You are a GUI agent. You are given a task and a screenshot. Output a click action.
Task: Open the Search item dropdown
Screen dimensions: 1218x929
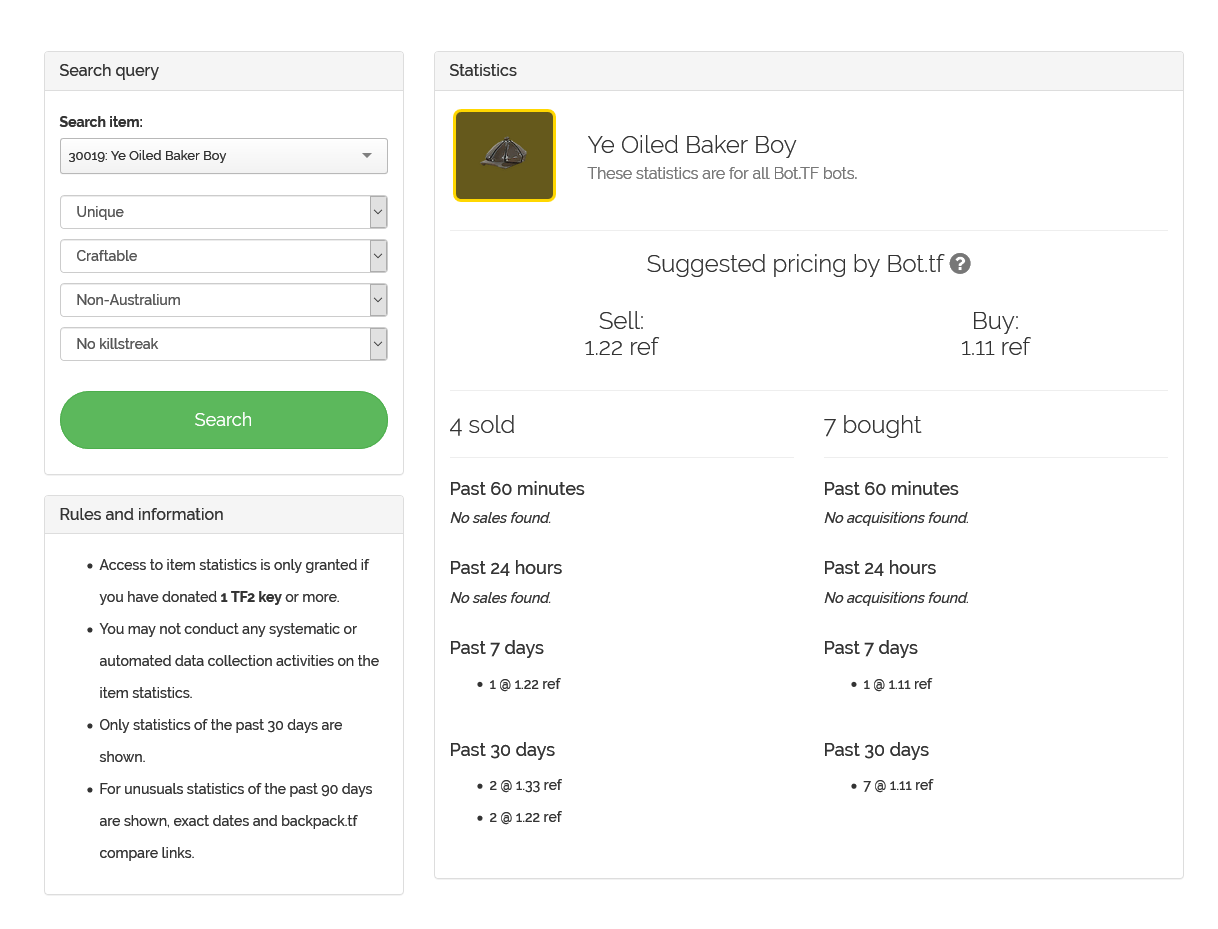pos(223,156)
